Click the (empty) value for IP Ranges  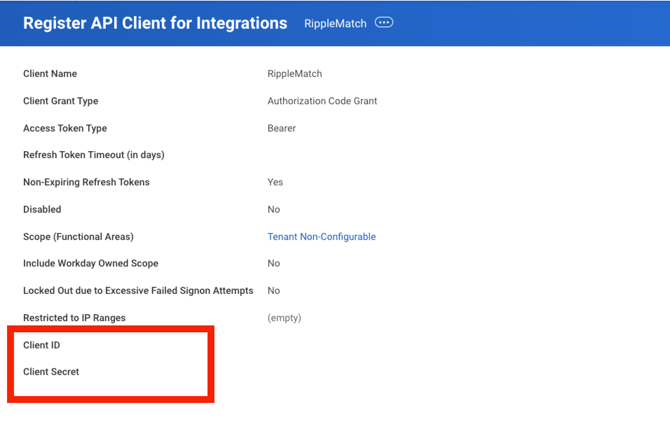coord(284,318)
